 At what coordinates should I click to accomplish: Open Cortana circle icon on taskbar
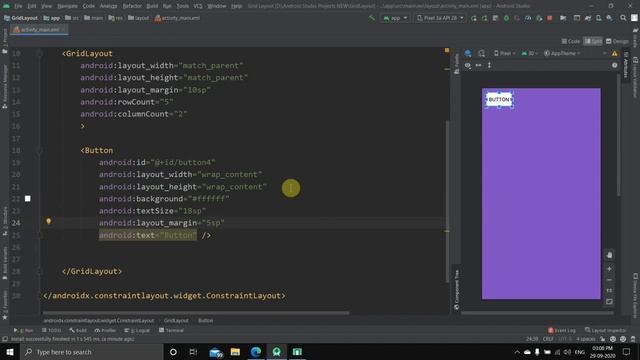(173, 352)
